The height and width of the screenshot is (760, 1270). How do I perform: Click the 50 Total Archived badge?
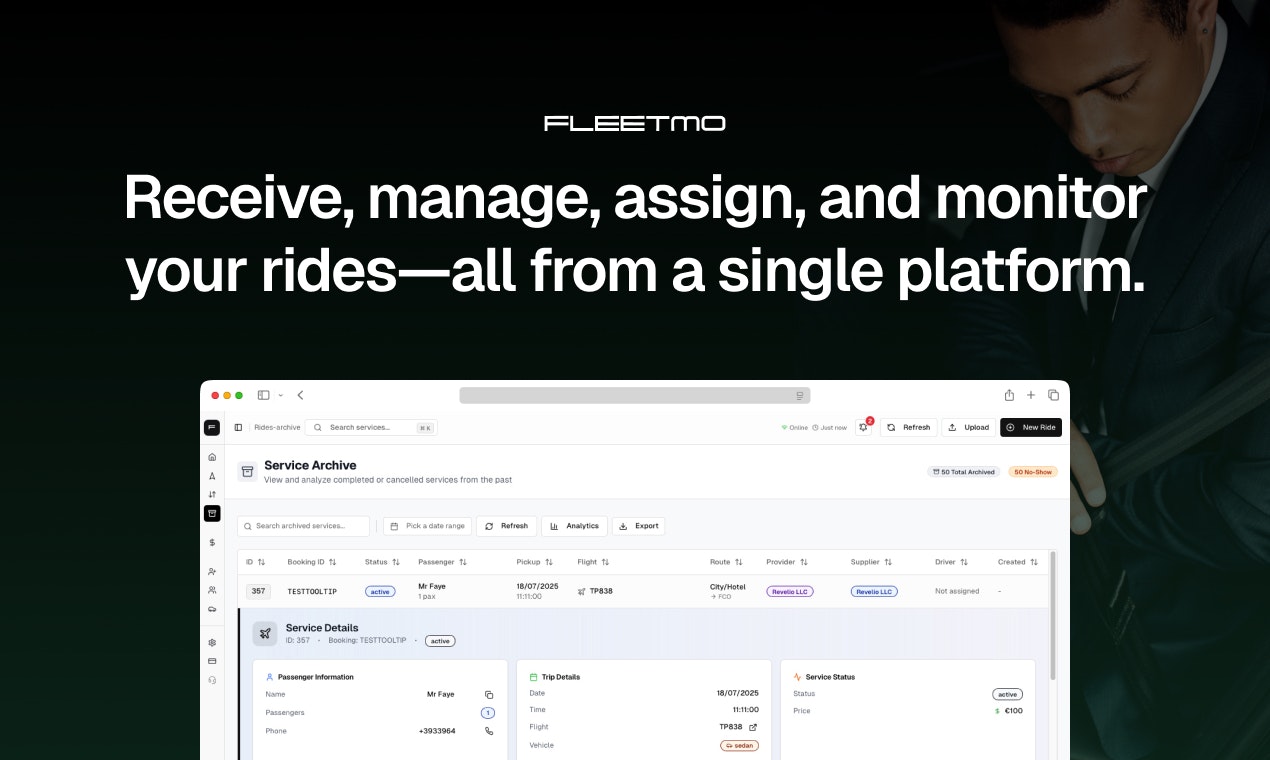tap(964, 472)
